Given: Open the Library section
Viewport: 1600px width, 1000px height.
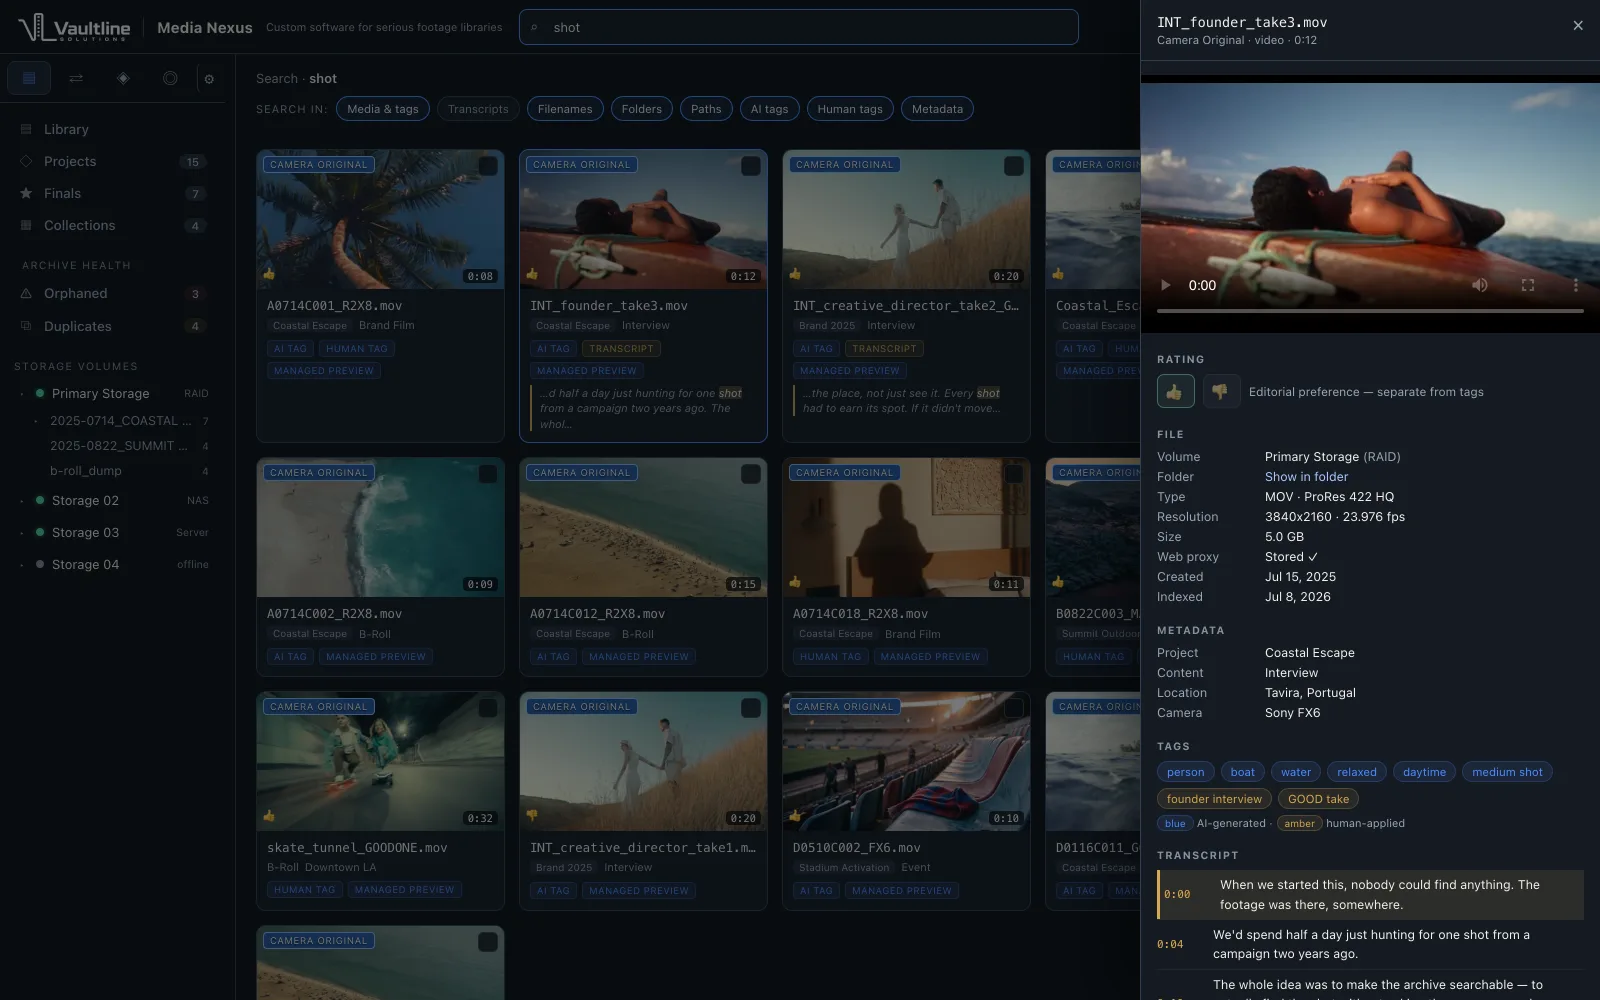Looking at the screenshot, I should (x=112, y=129).
